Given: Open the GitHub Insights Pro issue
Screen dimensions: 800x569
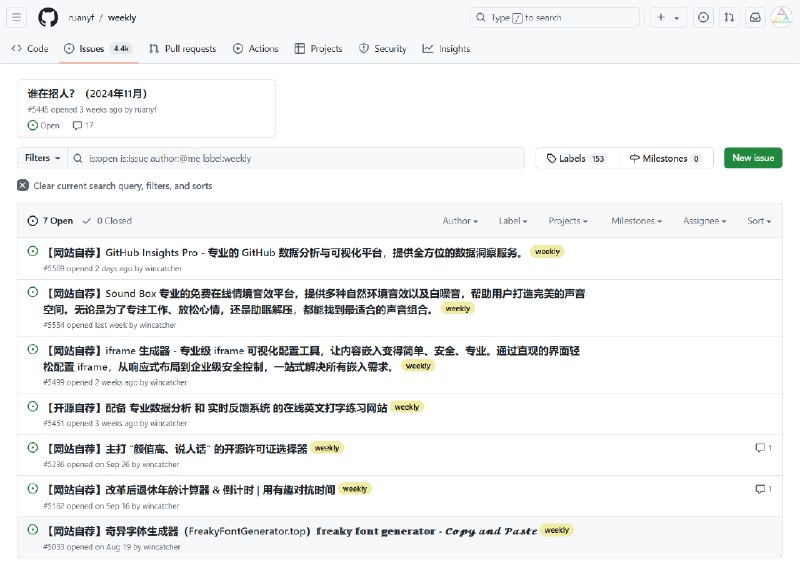Looking at the screenshot, I should click(x=284, y=253).
